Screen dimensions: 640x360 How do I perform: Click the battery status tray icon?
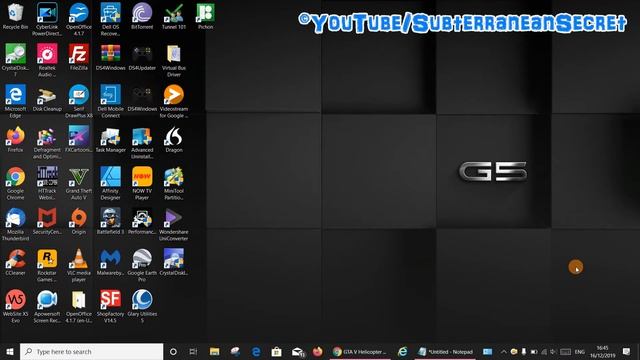tap(534, 351)
